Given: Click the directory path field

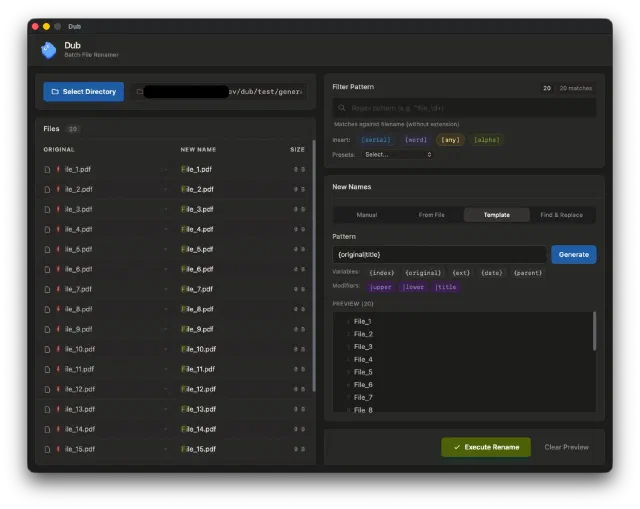Looking at the screenshot, I should point(220,92).
